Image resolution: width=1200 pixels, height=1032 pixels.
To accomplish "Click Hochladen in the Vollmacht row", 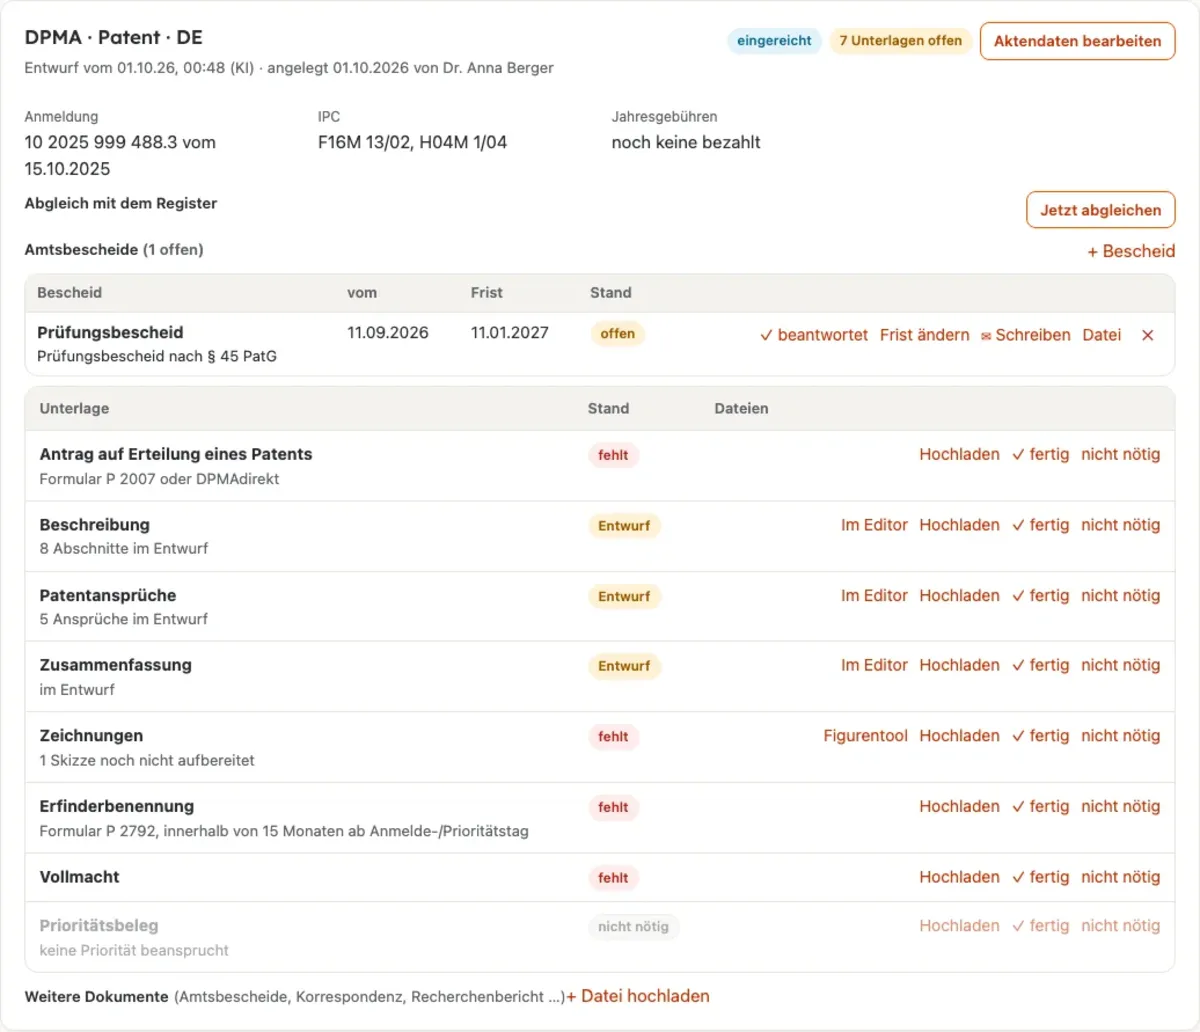I will (959, 877).
